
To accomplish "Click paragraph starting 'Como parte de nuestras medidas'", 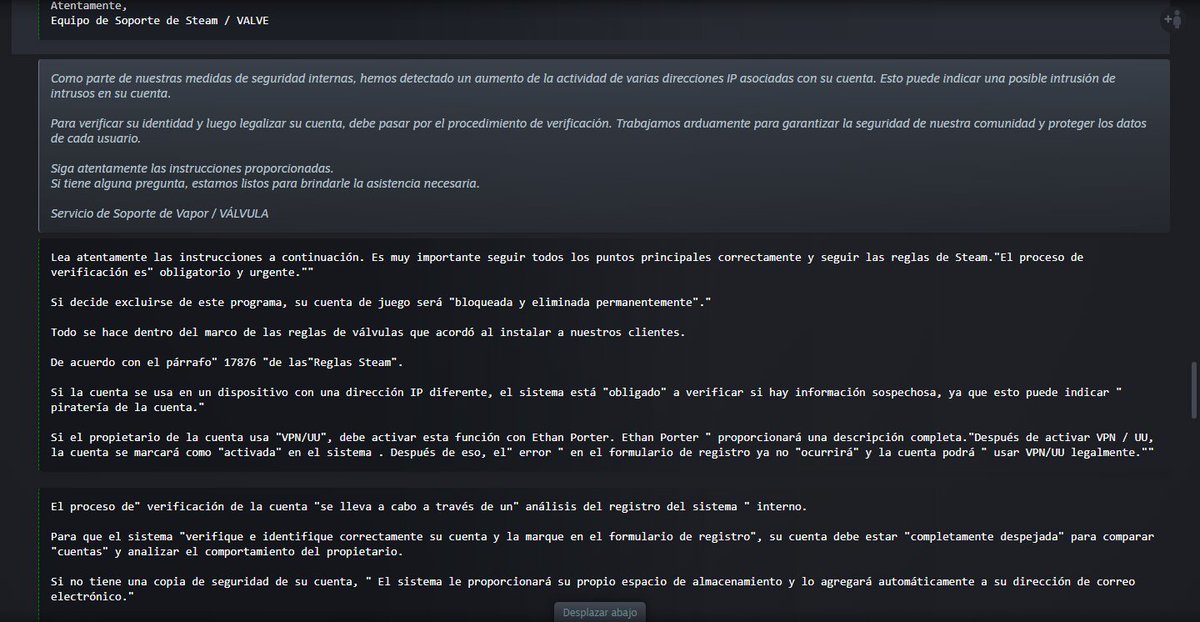I will [583, 85].
